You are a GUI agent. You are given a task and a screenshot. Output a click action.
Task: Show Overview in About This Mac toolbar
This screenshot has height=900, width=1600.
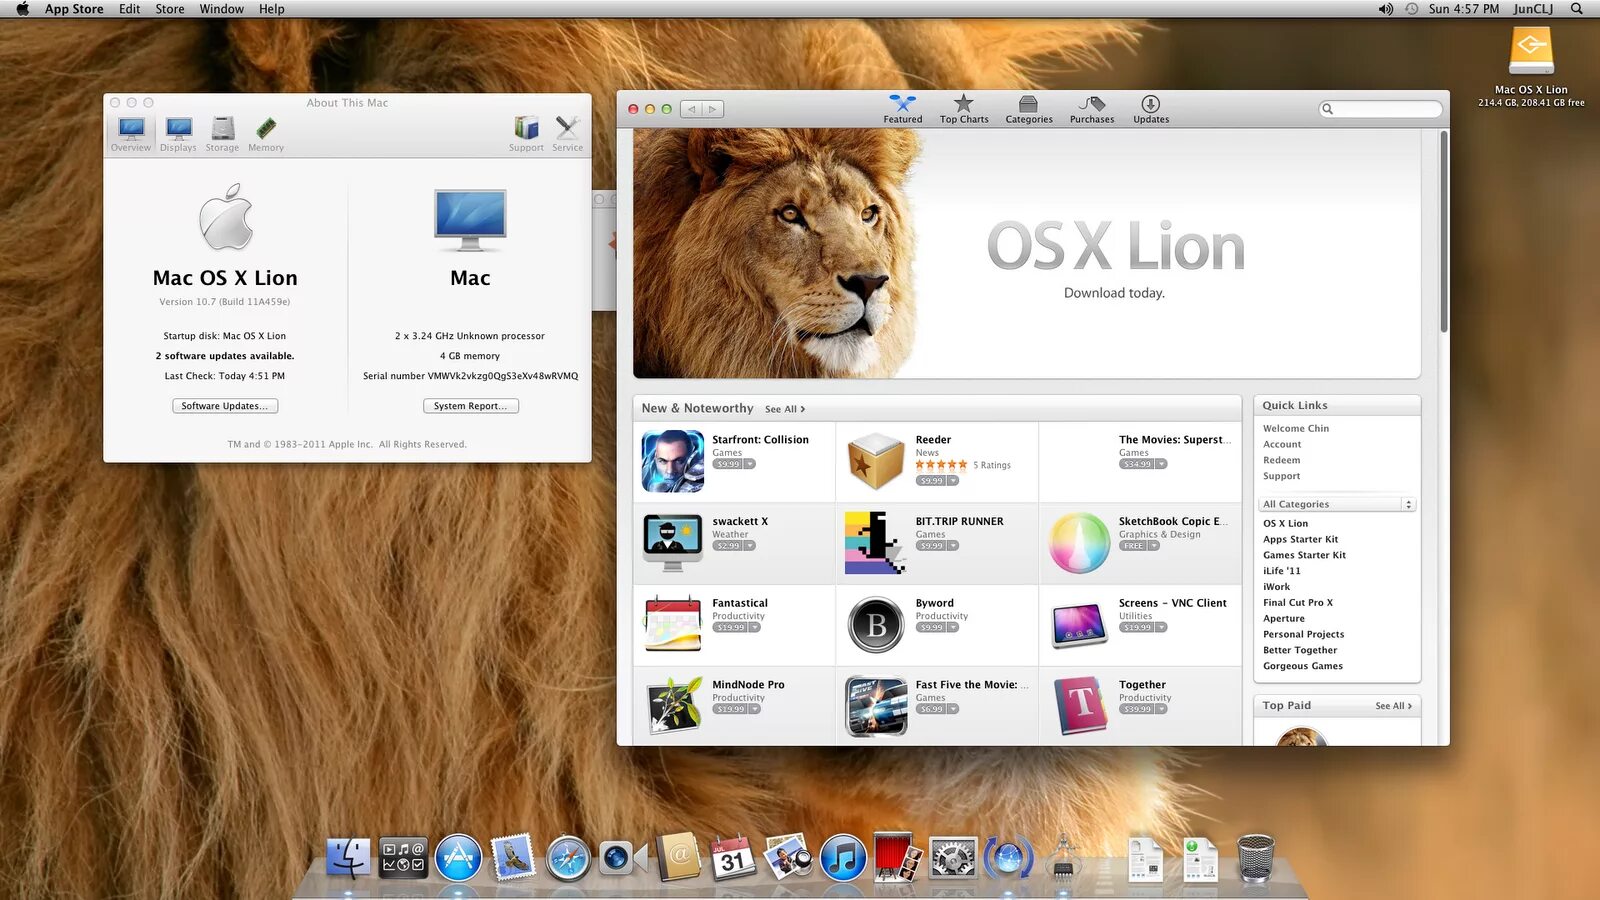pos(131,135)
